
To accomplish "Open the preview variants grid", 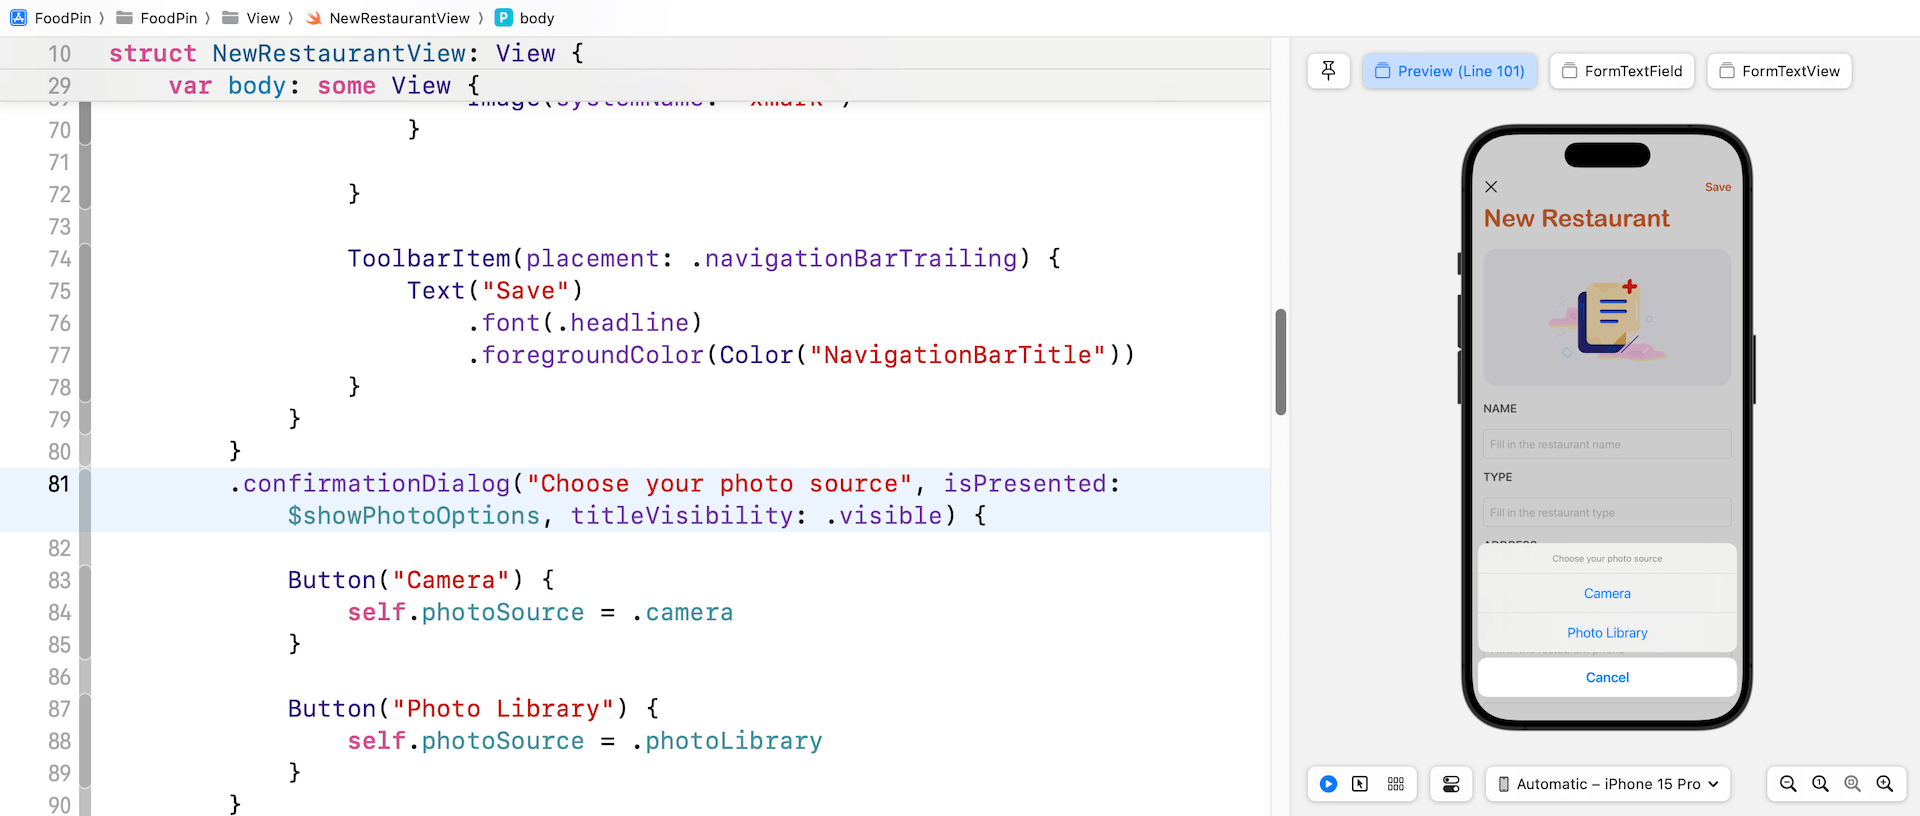I will [1396, 784].
